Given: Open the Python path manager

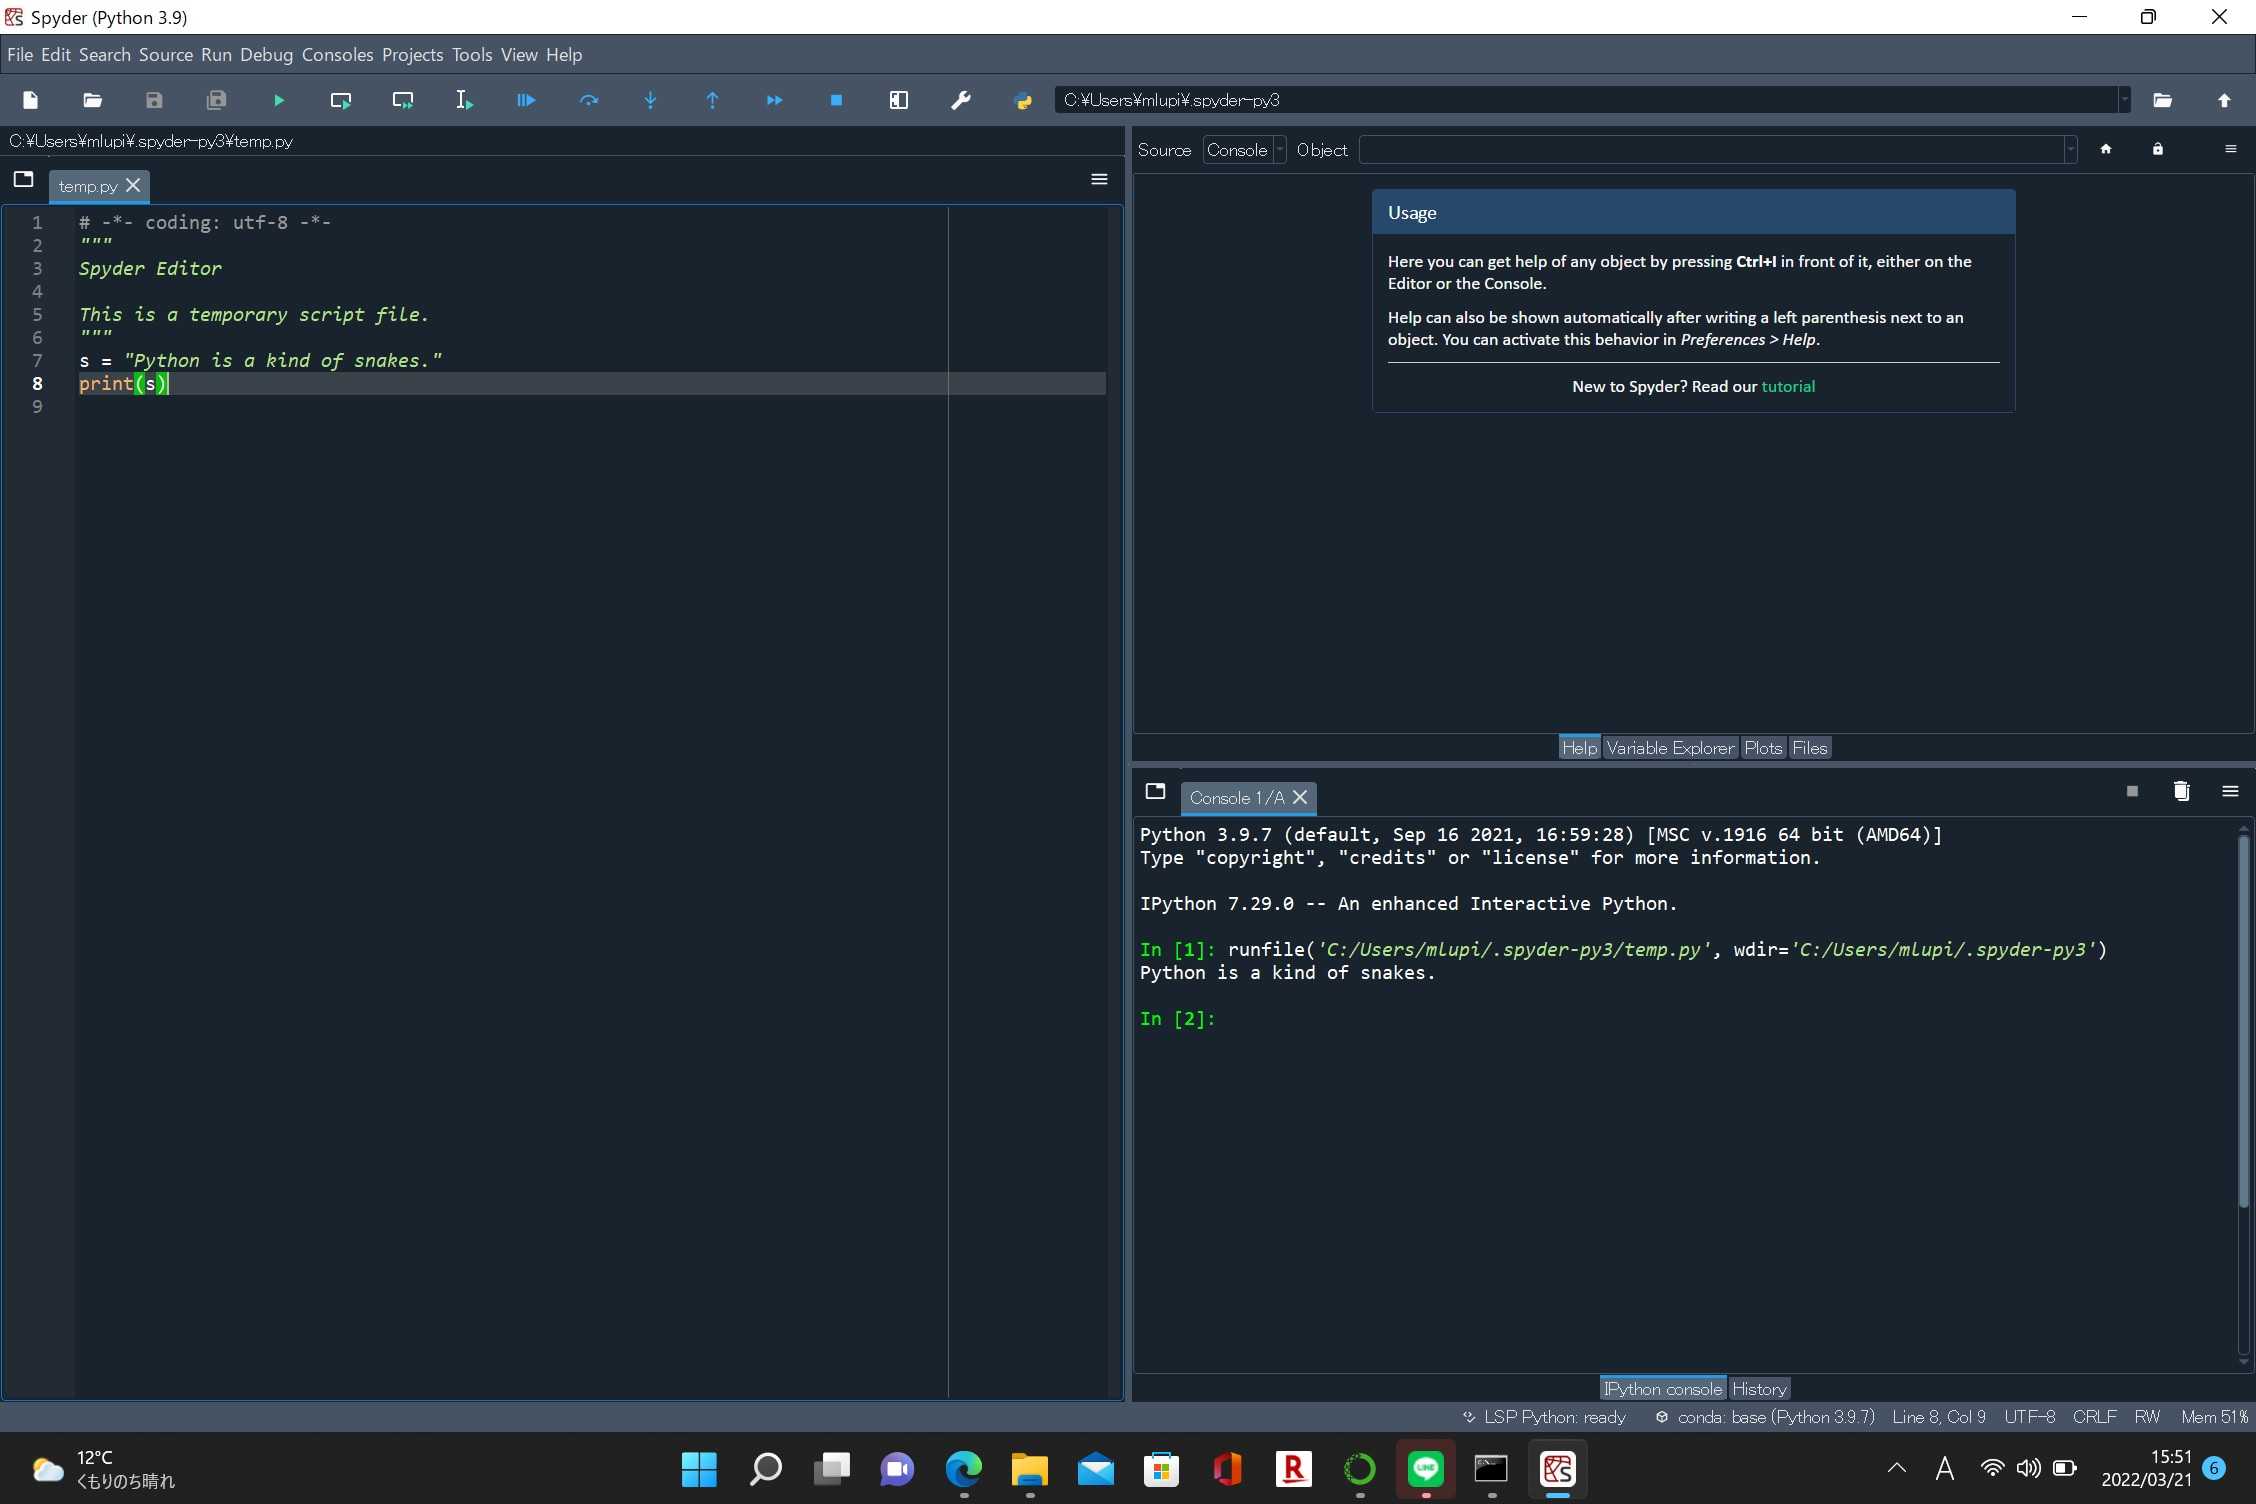Looking at the screenshot, I should [x=1023, y=100].
